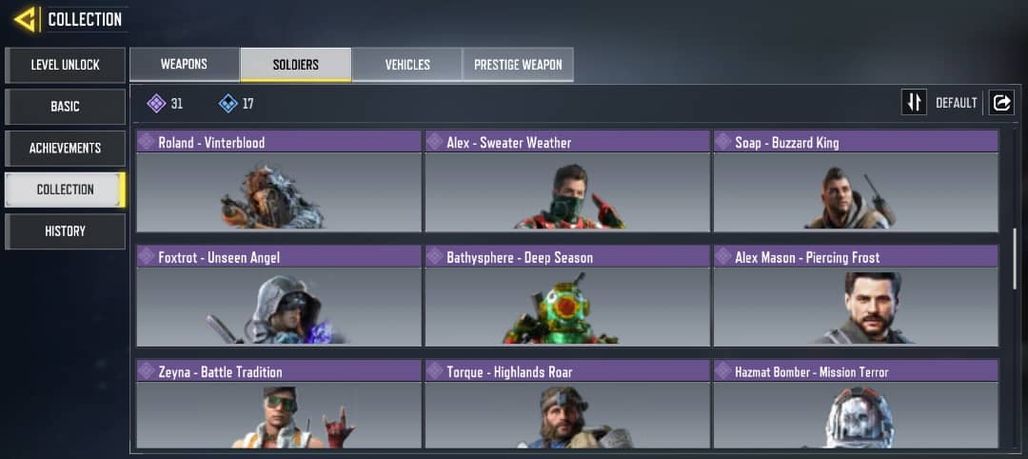Click the rarity diamond beside Roland - Vinterblood

pos(147,142)
